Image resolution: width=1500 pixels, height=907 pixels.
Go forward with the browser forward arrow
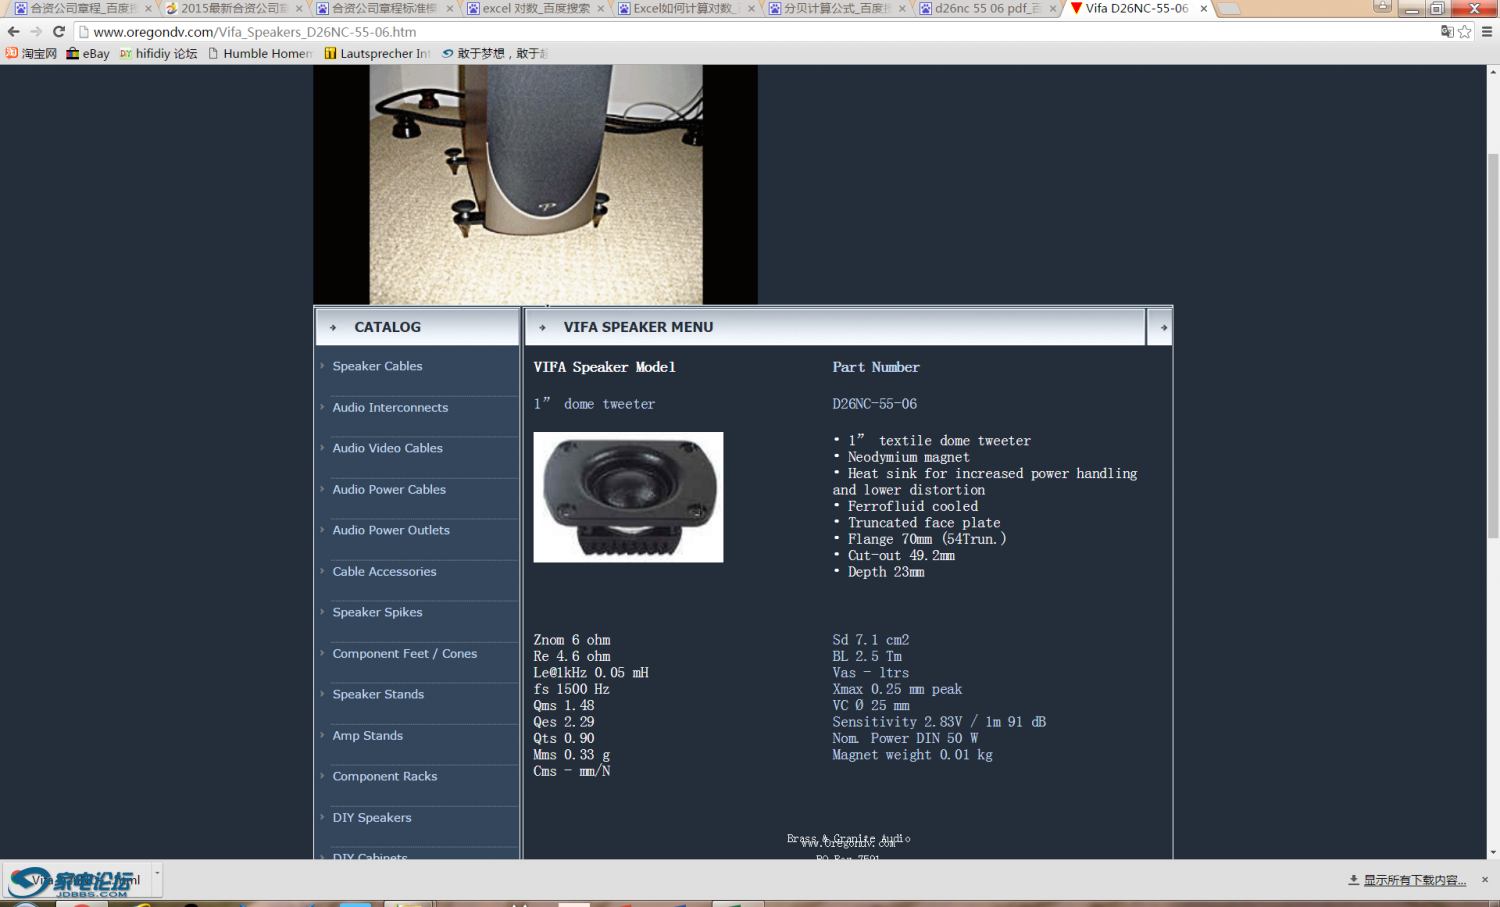(36, 32)
